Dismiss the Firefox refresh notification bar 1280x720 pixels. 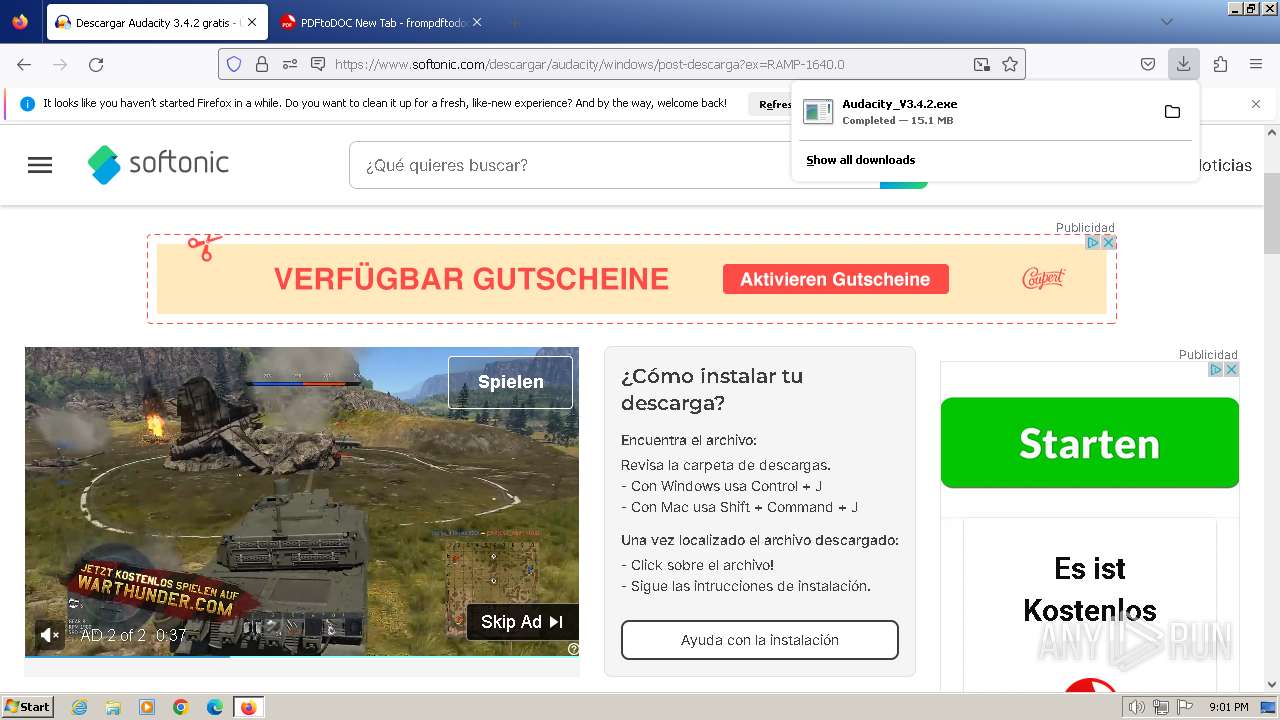point(1256,104)
